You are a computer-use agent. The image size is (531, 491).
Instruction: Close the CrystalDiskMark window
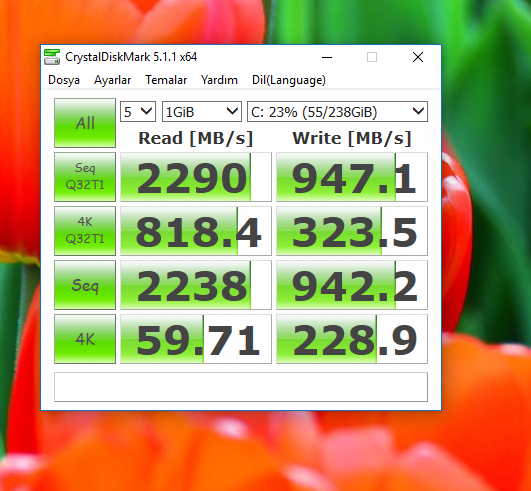click(418, 57)
